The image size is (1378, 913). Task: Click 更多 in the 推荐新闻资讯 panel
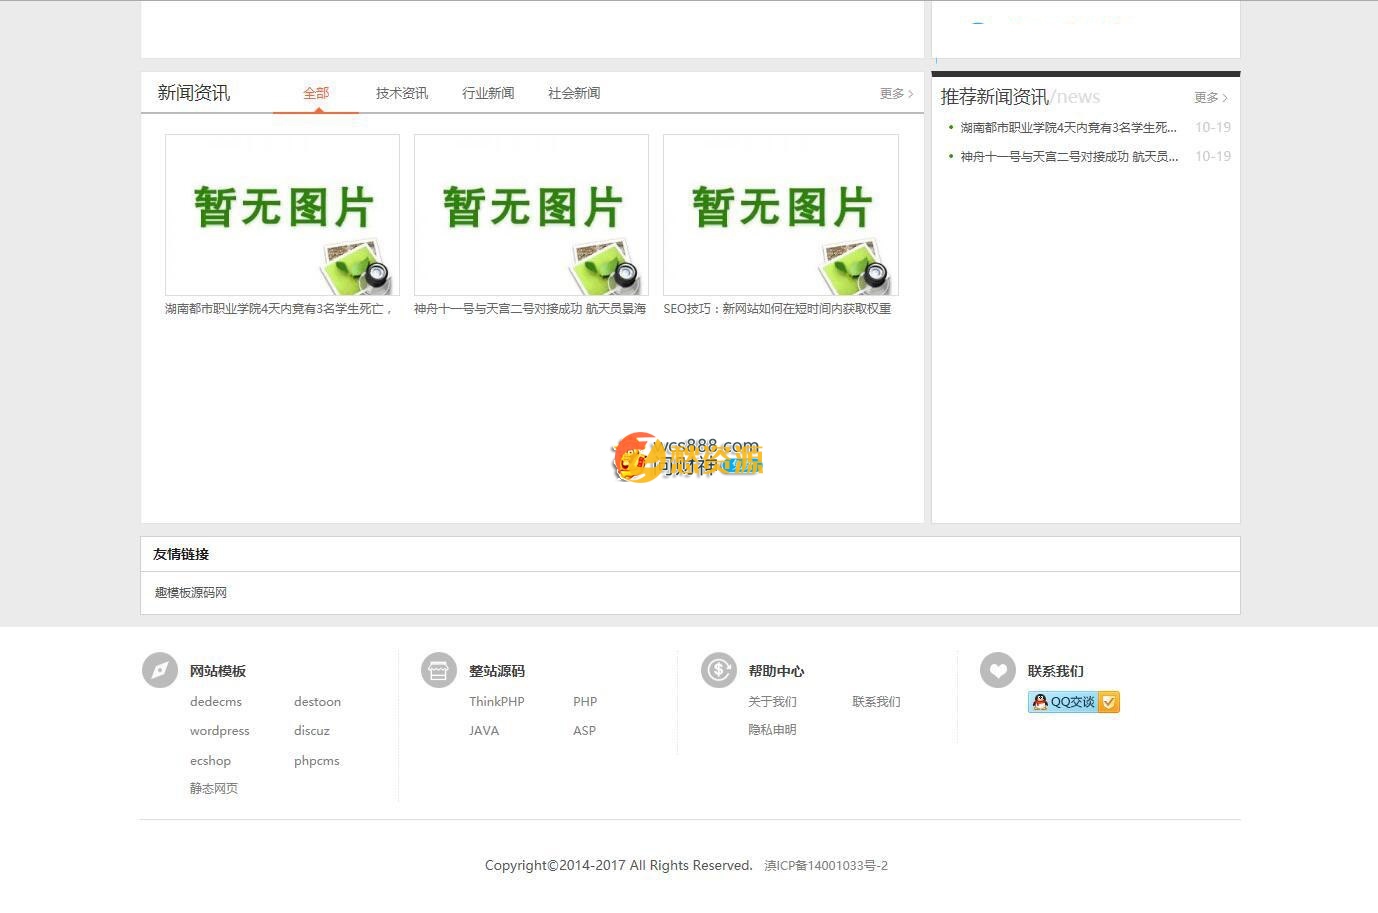pyautogui.click(x=1208, y=98)
